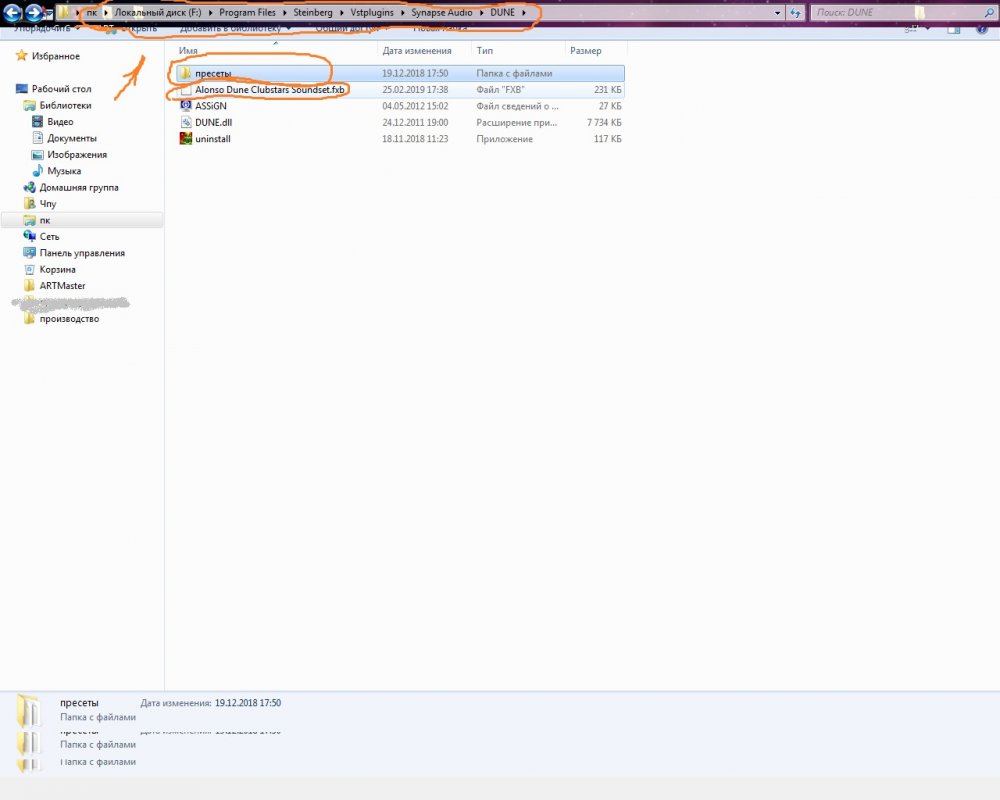Click the type cell 'Приложение'
The width and height of the screenshot is (1000, 800).
pos(504,138)
